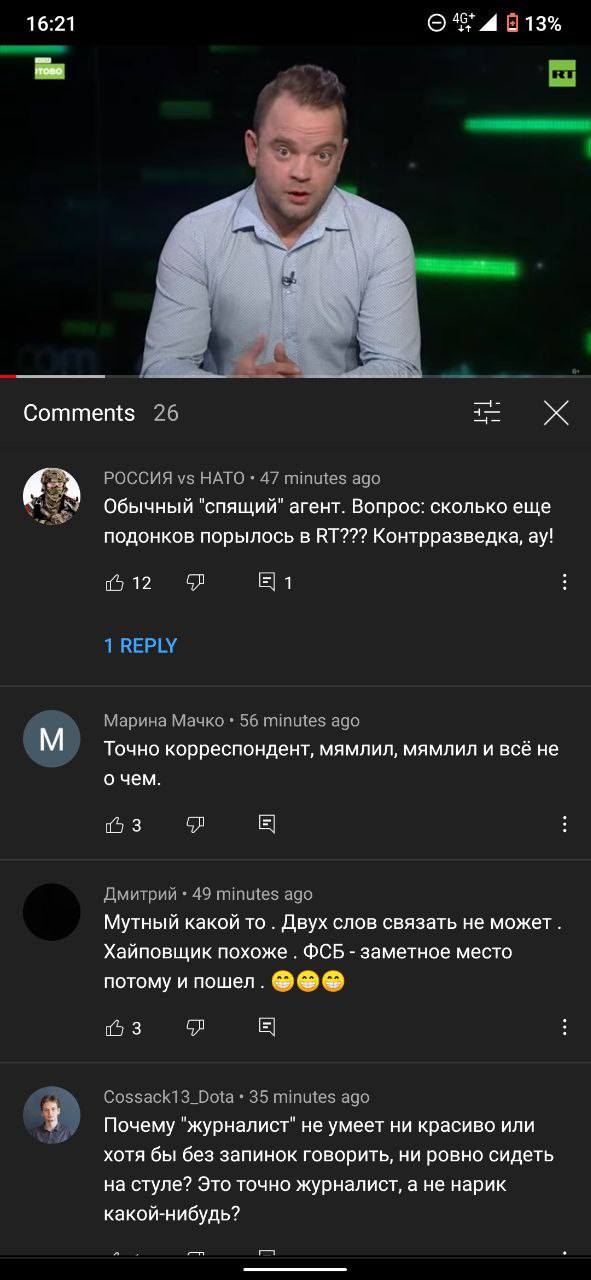
Task: Tap reply icon on РОССИЯ vs НАТО comment
Action: pyautogui.click(x=267, y=582)
